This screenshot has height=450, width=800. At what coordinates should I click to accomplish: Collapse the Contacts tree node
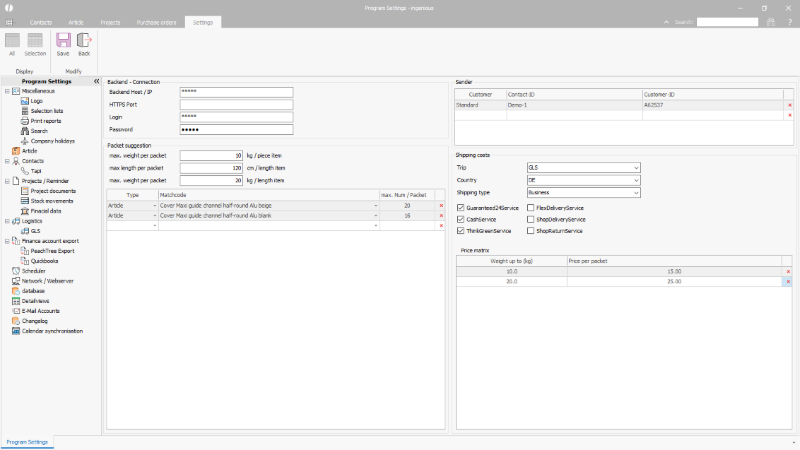coord(7,161)
